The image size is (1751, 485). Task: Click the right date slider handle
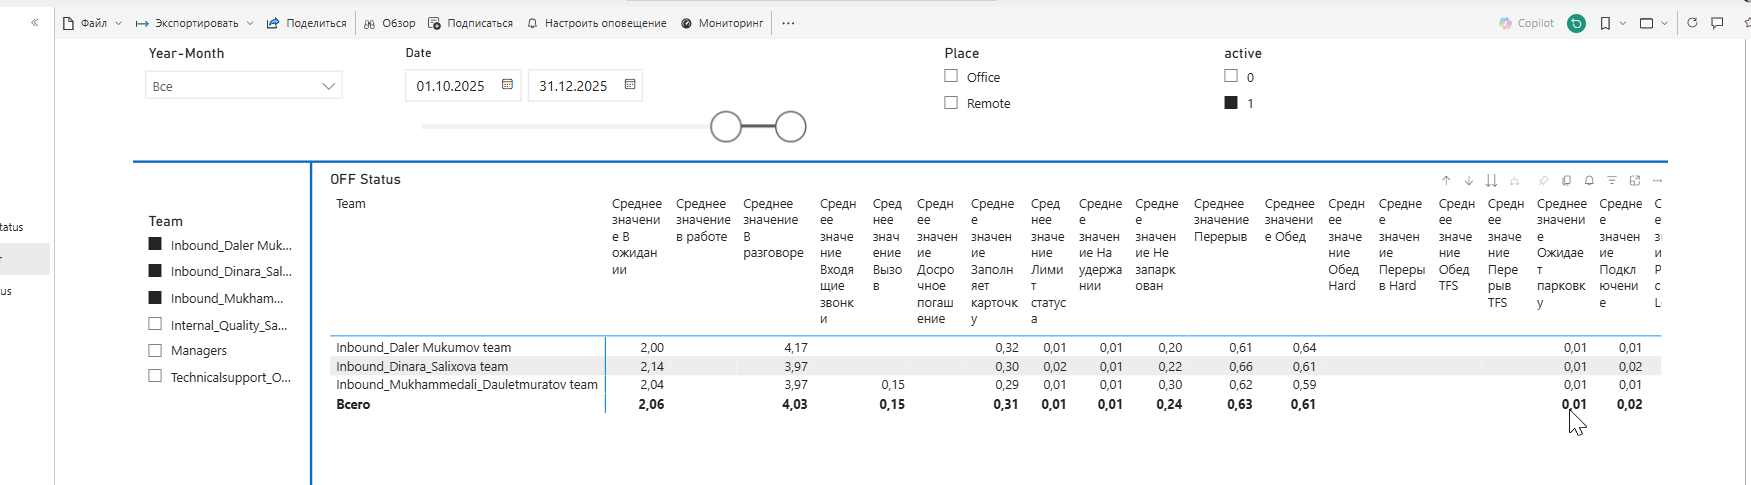(791, 127)
